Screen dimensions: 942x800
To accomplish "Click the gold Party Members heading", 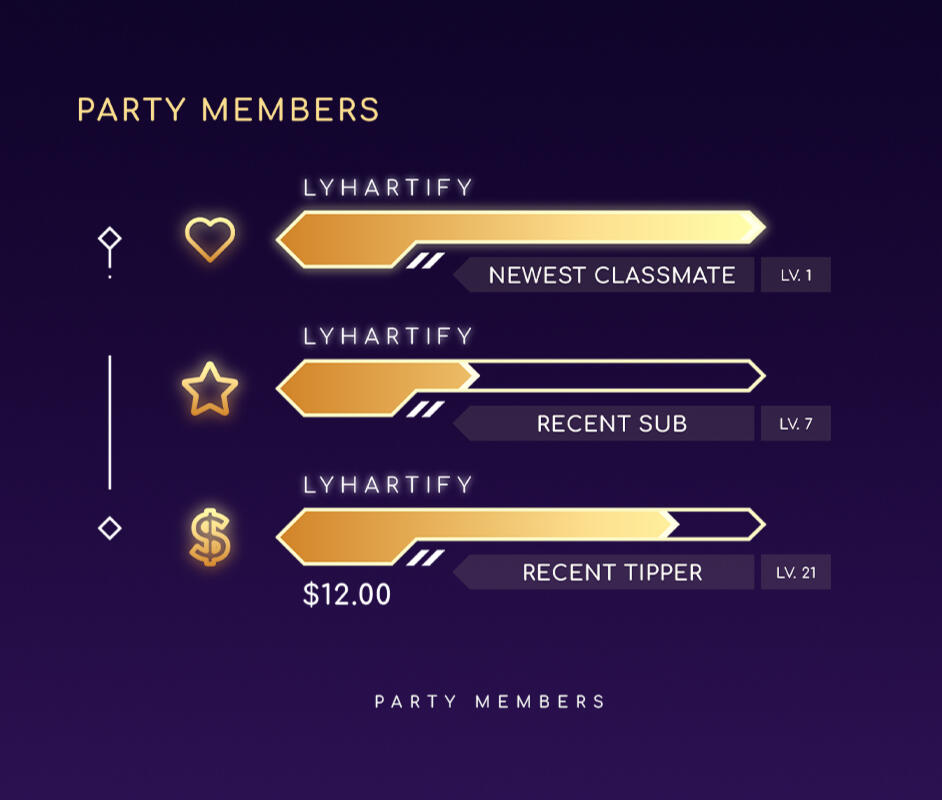I will click(228, 109).
